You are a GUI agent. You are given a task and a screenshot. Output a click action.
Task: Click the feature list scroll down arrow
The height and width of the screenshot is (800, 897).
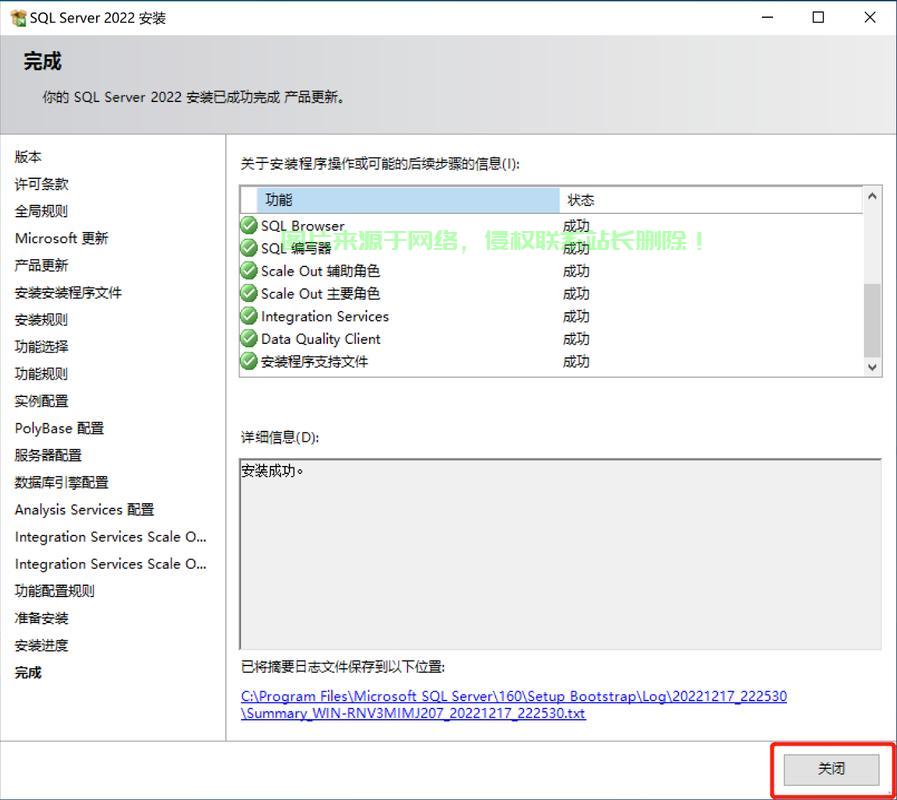[872, 367]
